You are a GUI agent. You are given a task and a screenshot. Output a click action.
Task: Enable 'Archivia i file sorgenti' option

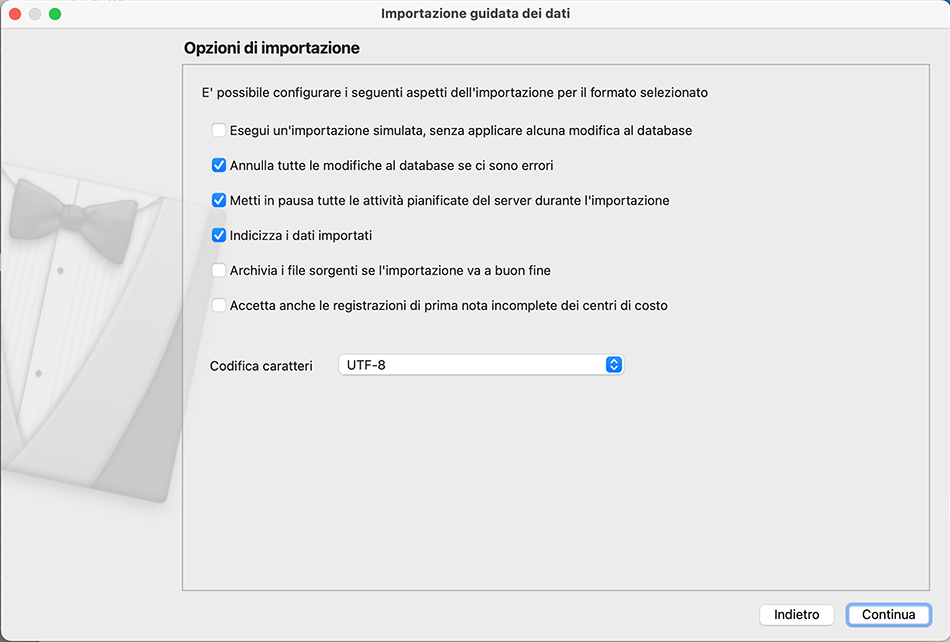coord(219,270)
